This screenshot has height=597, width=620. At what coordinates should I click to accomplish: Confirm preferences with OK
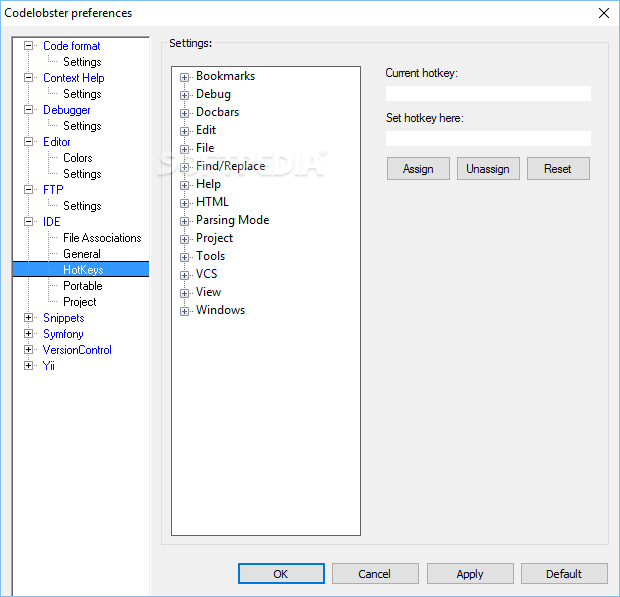[281, 574]
